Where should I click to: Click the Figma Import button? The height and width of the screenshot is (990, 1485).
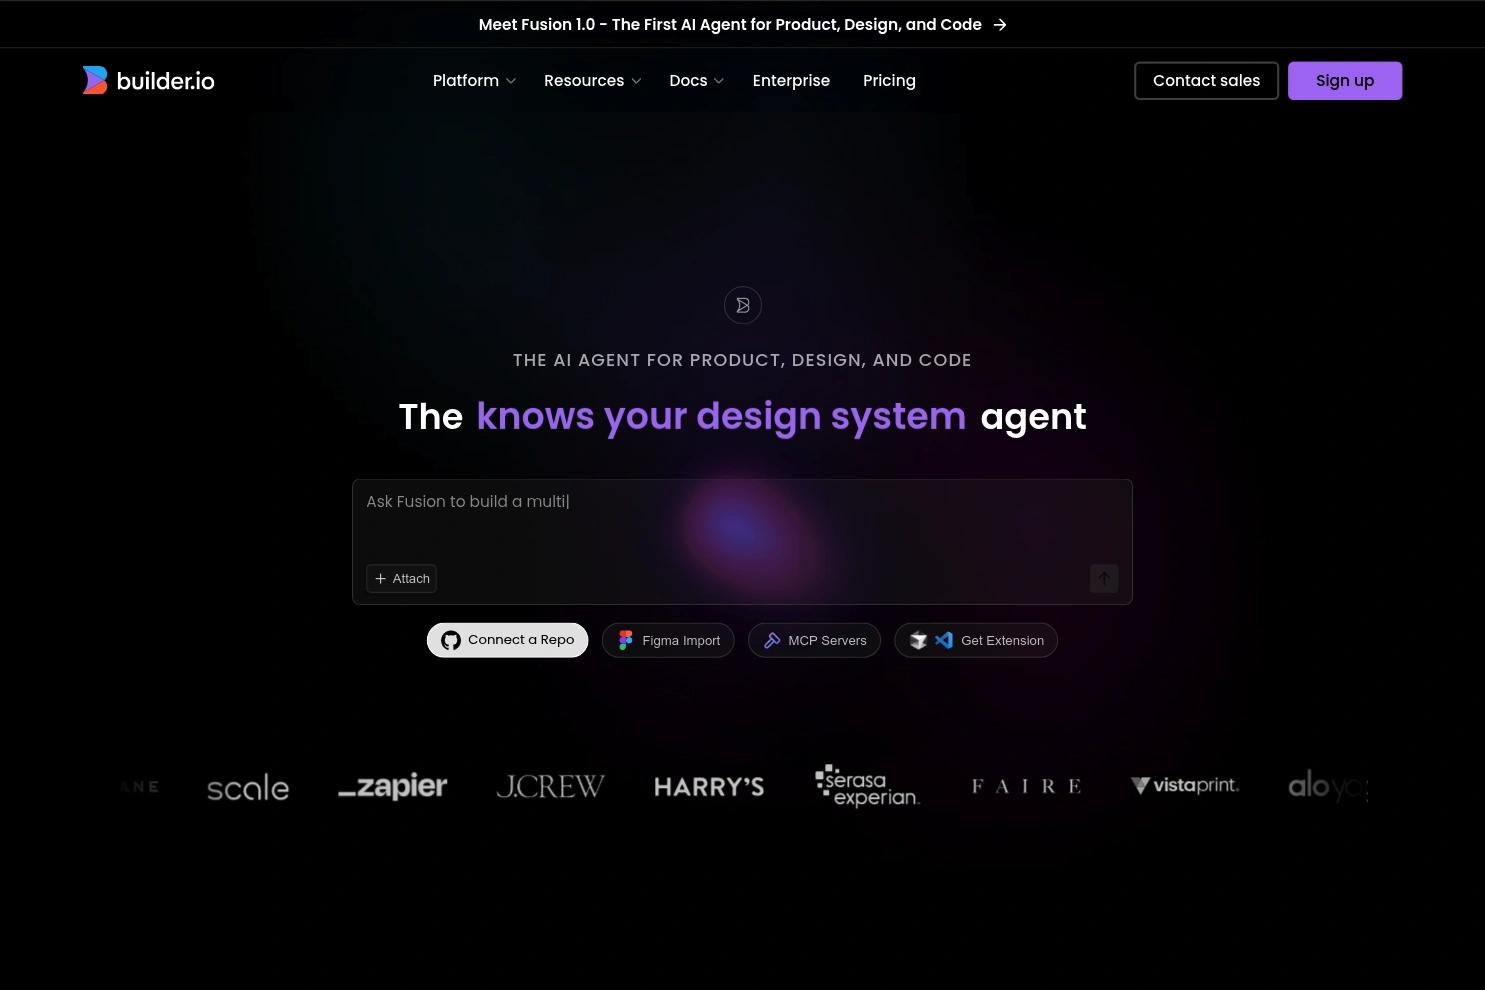pos(668,640)
